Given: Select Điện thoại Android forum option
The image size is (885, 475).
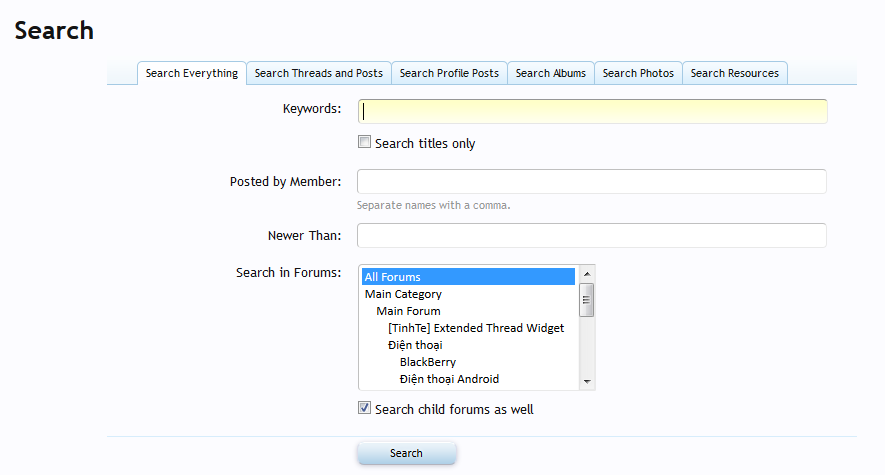Looking at the screenshot, I should pyautogui.click(x=449, y=379).
